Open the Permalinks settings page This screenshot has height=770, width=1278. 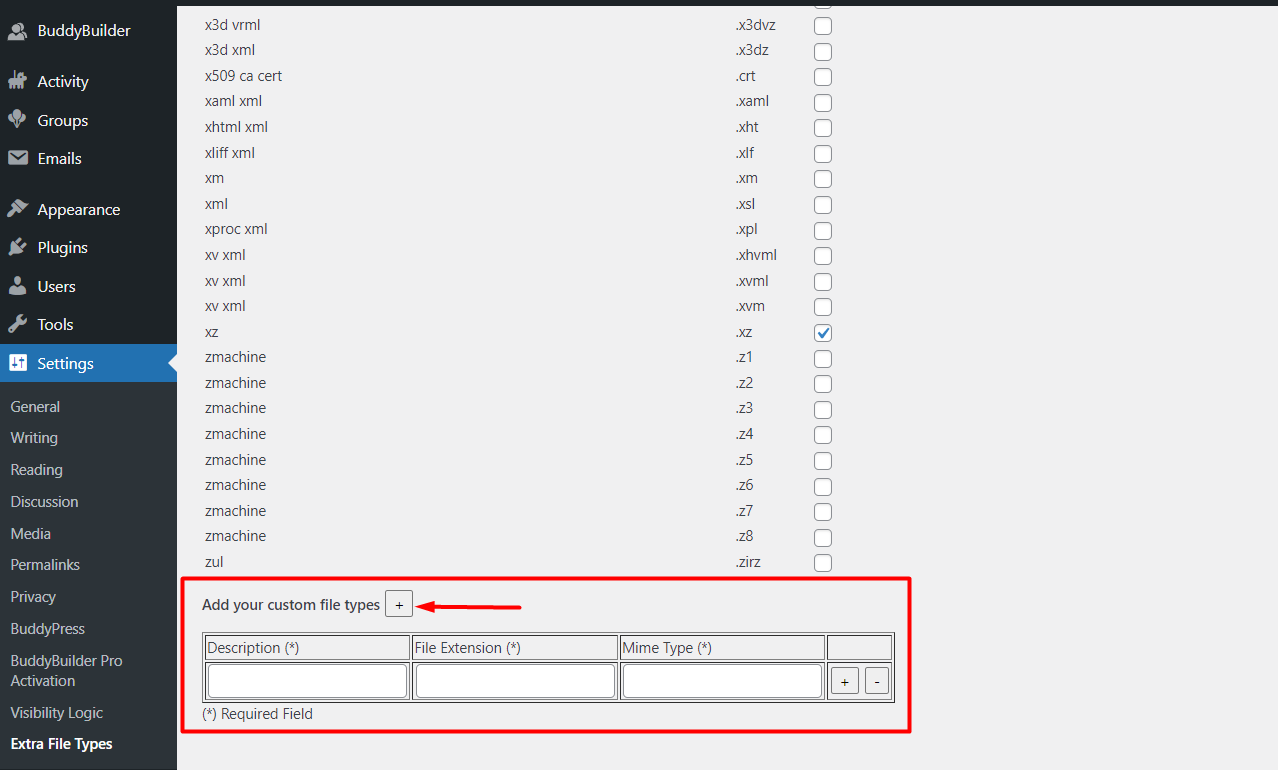pos(44,564)
